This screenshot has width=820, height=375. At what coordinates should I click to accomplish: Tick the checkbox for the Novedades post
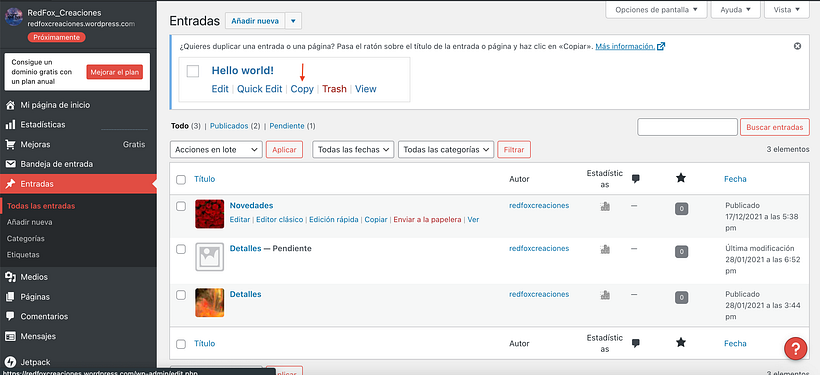[181, 206]
